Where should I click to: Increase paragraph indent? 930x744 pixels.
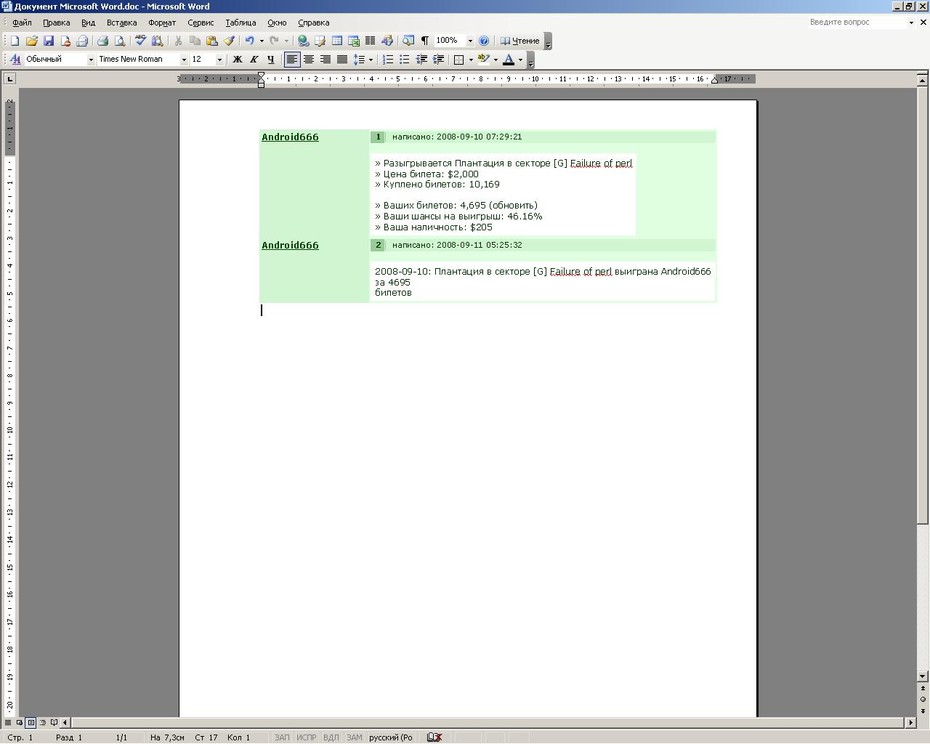pyautogui.click(x=438, y=59)
